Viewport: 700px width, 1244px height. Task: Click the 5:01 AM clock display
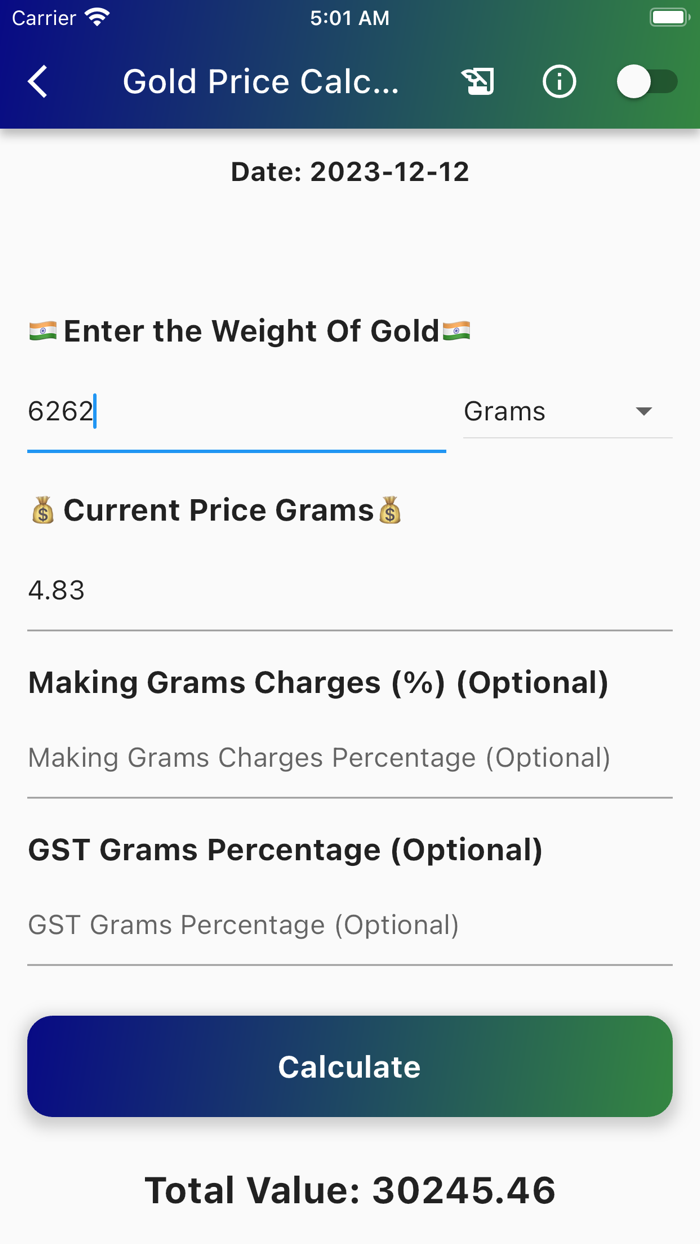click(349, 16)
